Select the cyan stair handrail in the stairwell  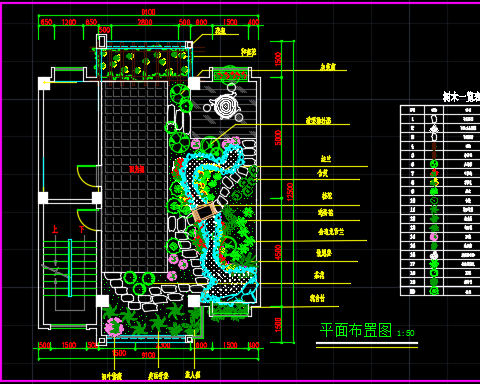point(70,268)
